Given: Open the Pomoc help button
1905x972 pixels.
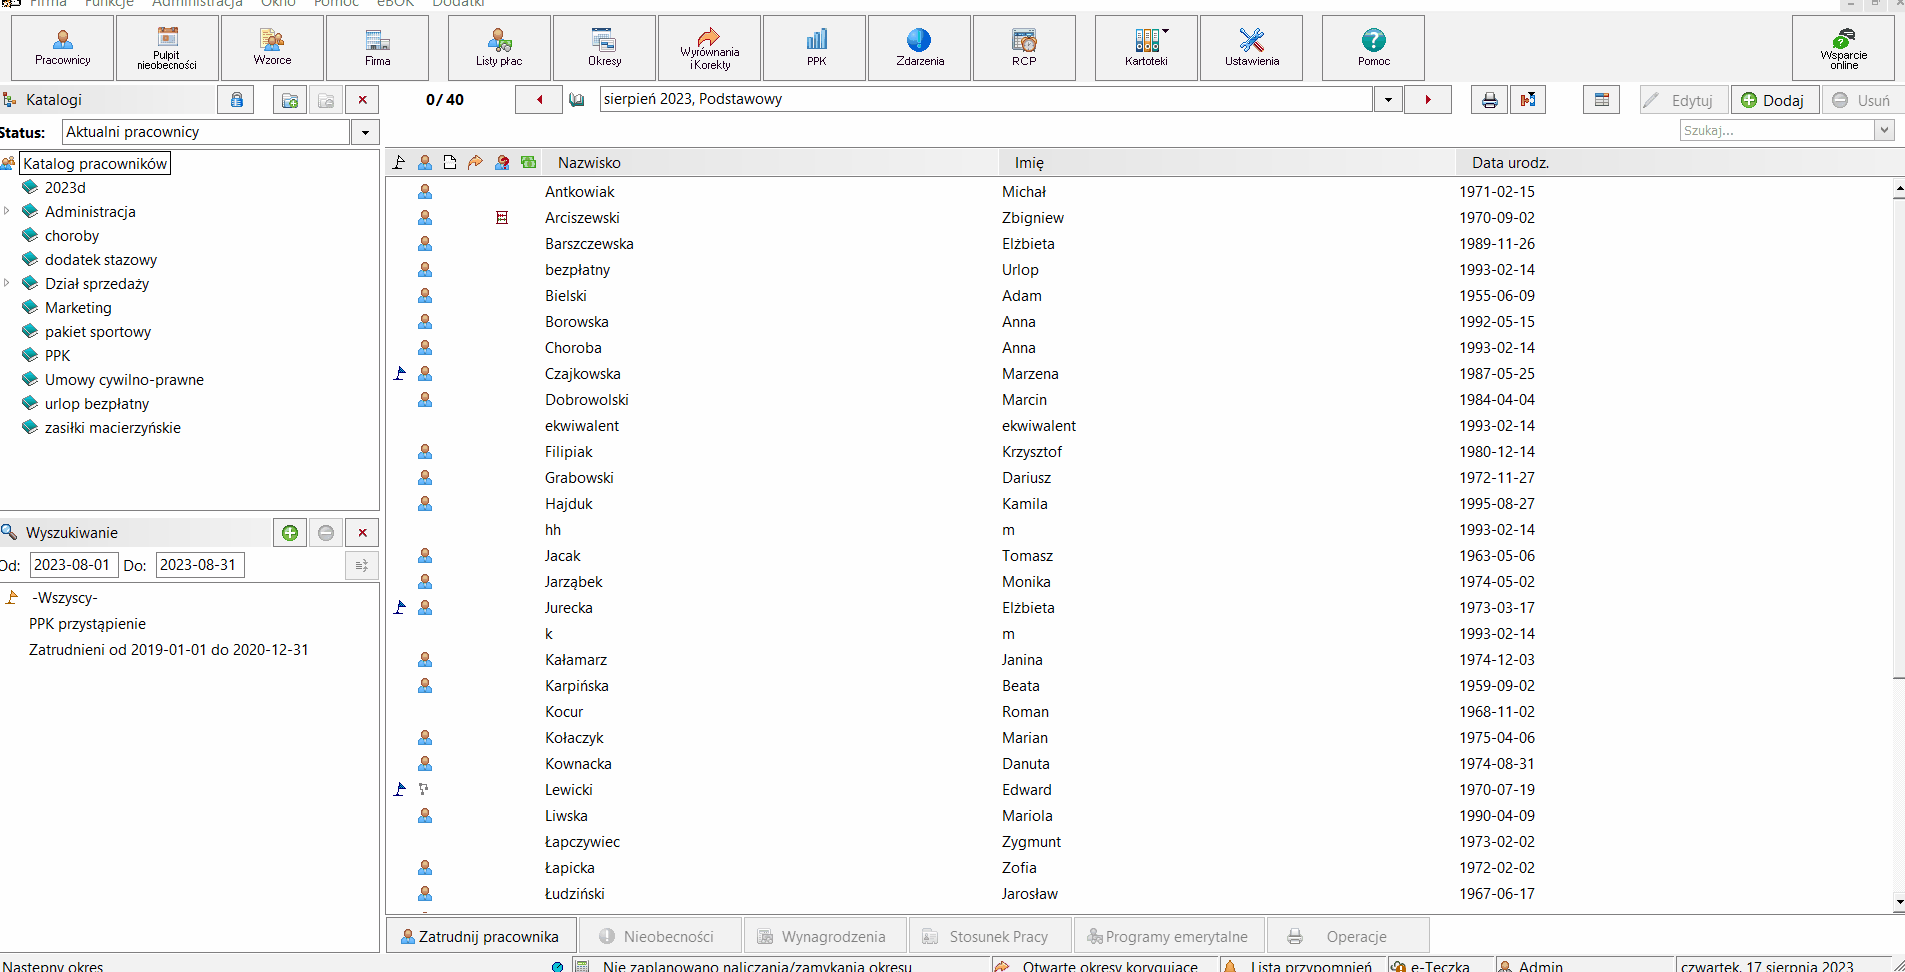Looking at the screenshot, I should coord(1373,47).
